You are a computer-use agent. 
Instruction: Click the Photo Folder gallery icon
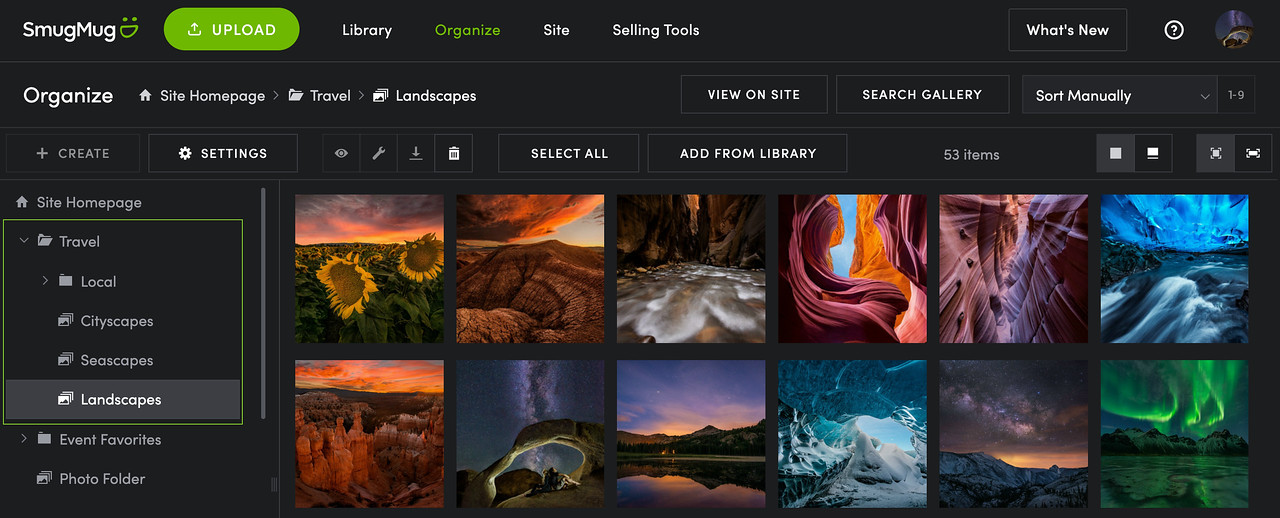pyautogui.click(x=44, y=478)
